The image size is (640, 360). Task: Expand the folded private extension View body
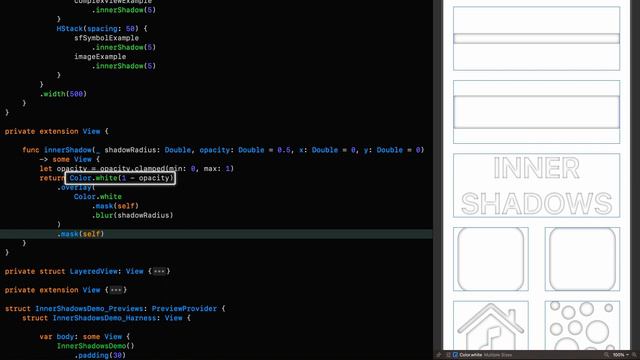(116, 290)
